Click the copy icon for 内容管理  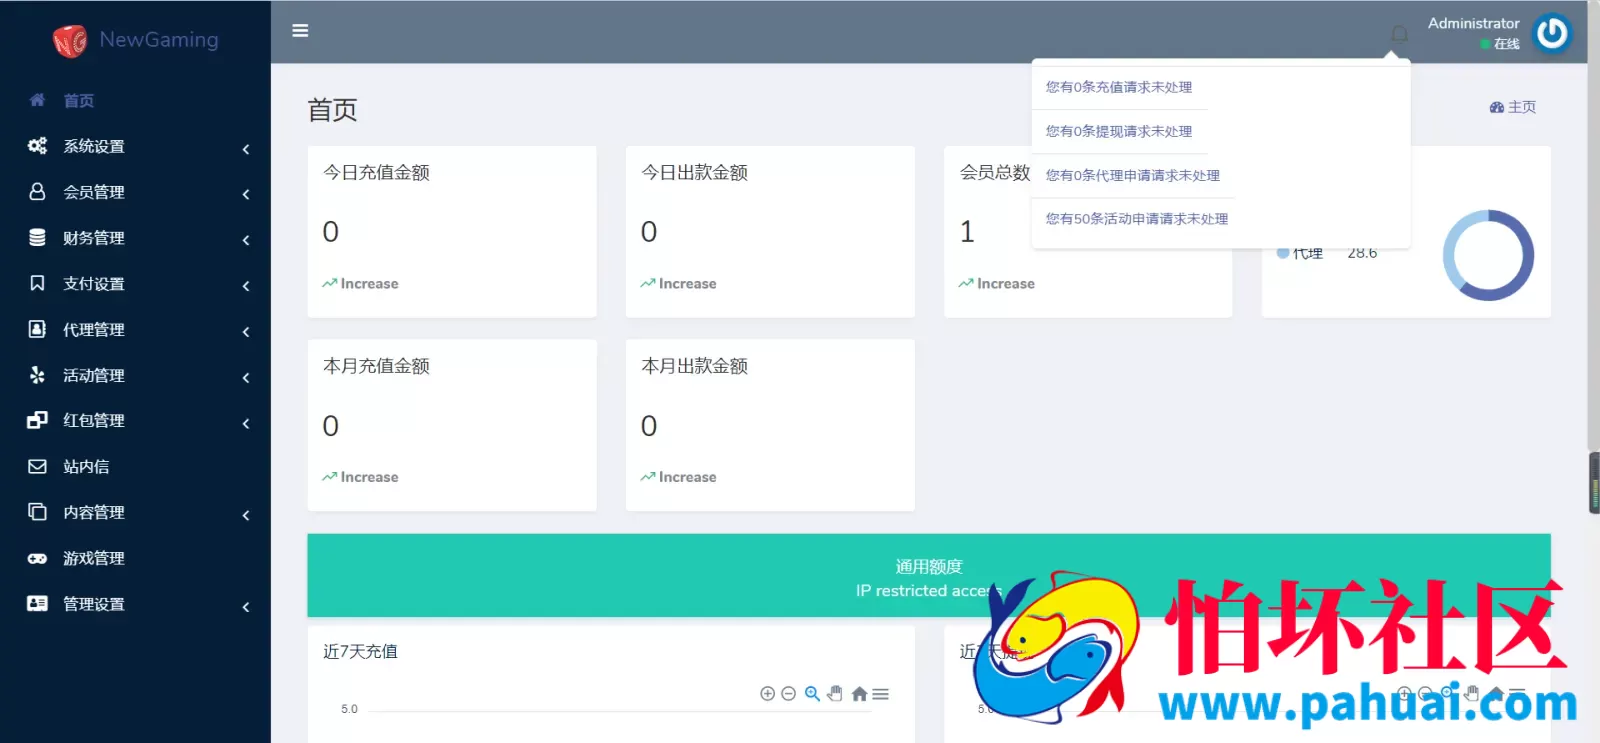(x=37, y=512)
